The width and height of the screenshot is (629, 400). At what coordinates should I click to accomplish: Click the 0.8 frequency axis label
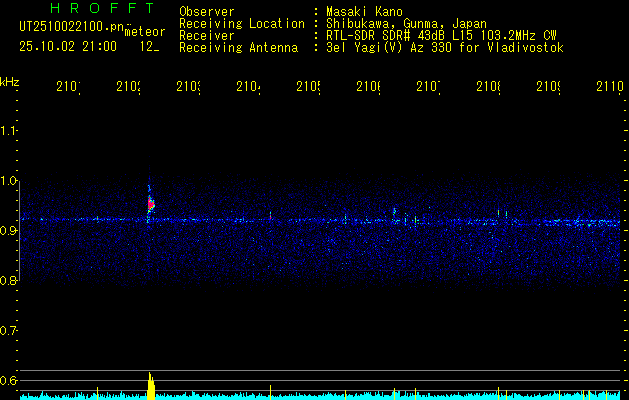click(x=8, y=280)
